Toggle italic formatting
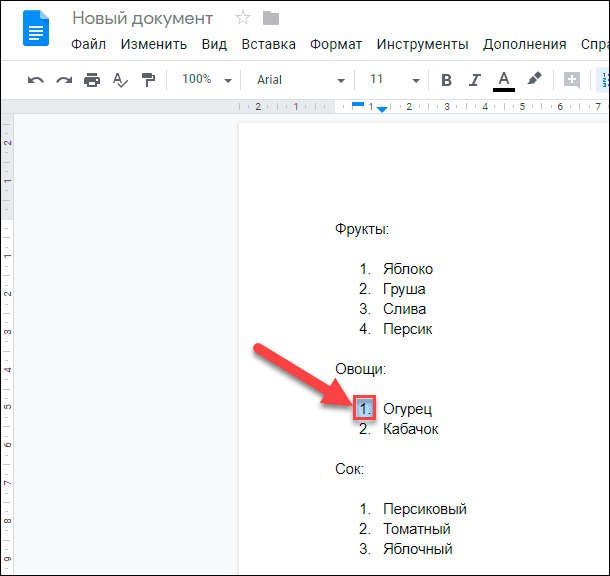This screenshot has height=576, width=610. point(474,80)
